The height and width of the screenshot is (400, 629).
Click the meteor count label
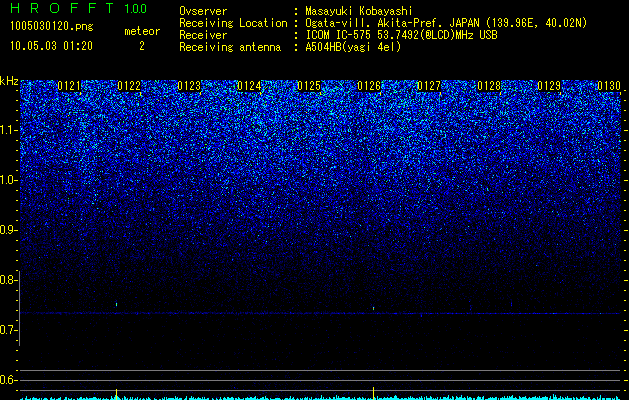click(x=142, y=31)
